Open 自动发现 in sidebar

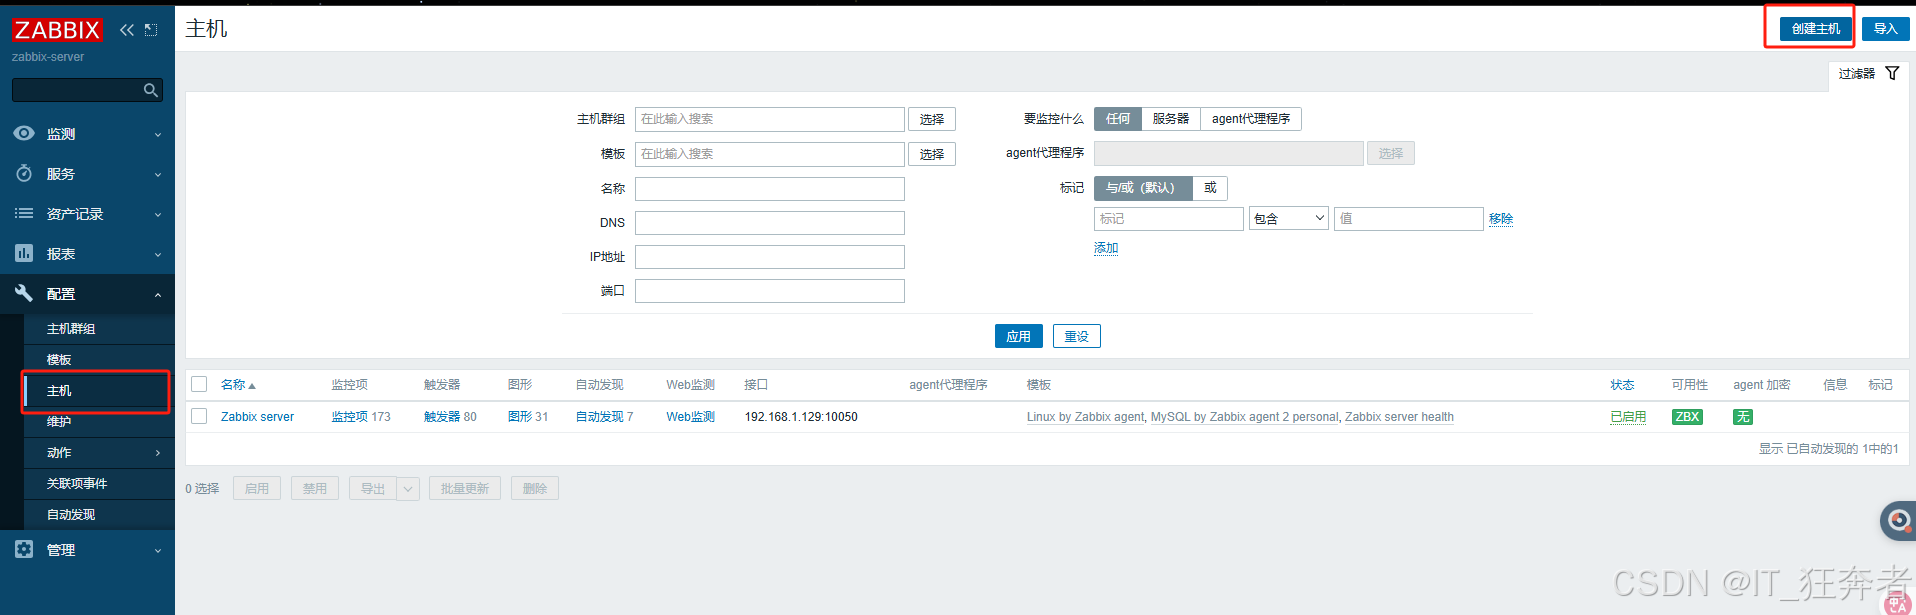(71, 515)
